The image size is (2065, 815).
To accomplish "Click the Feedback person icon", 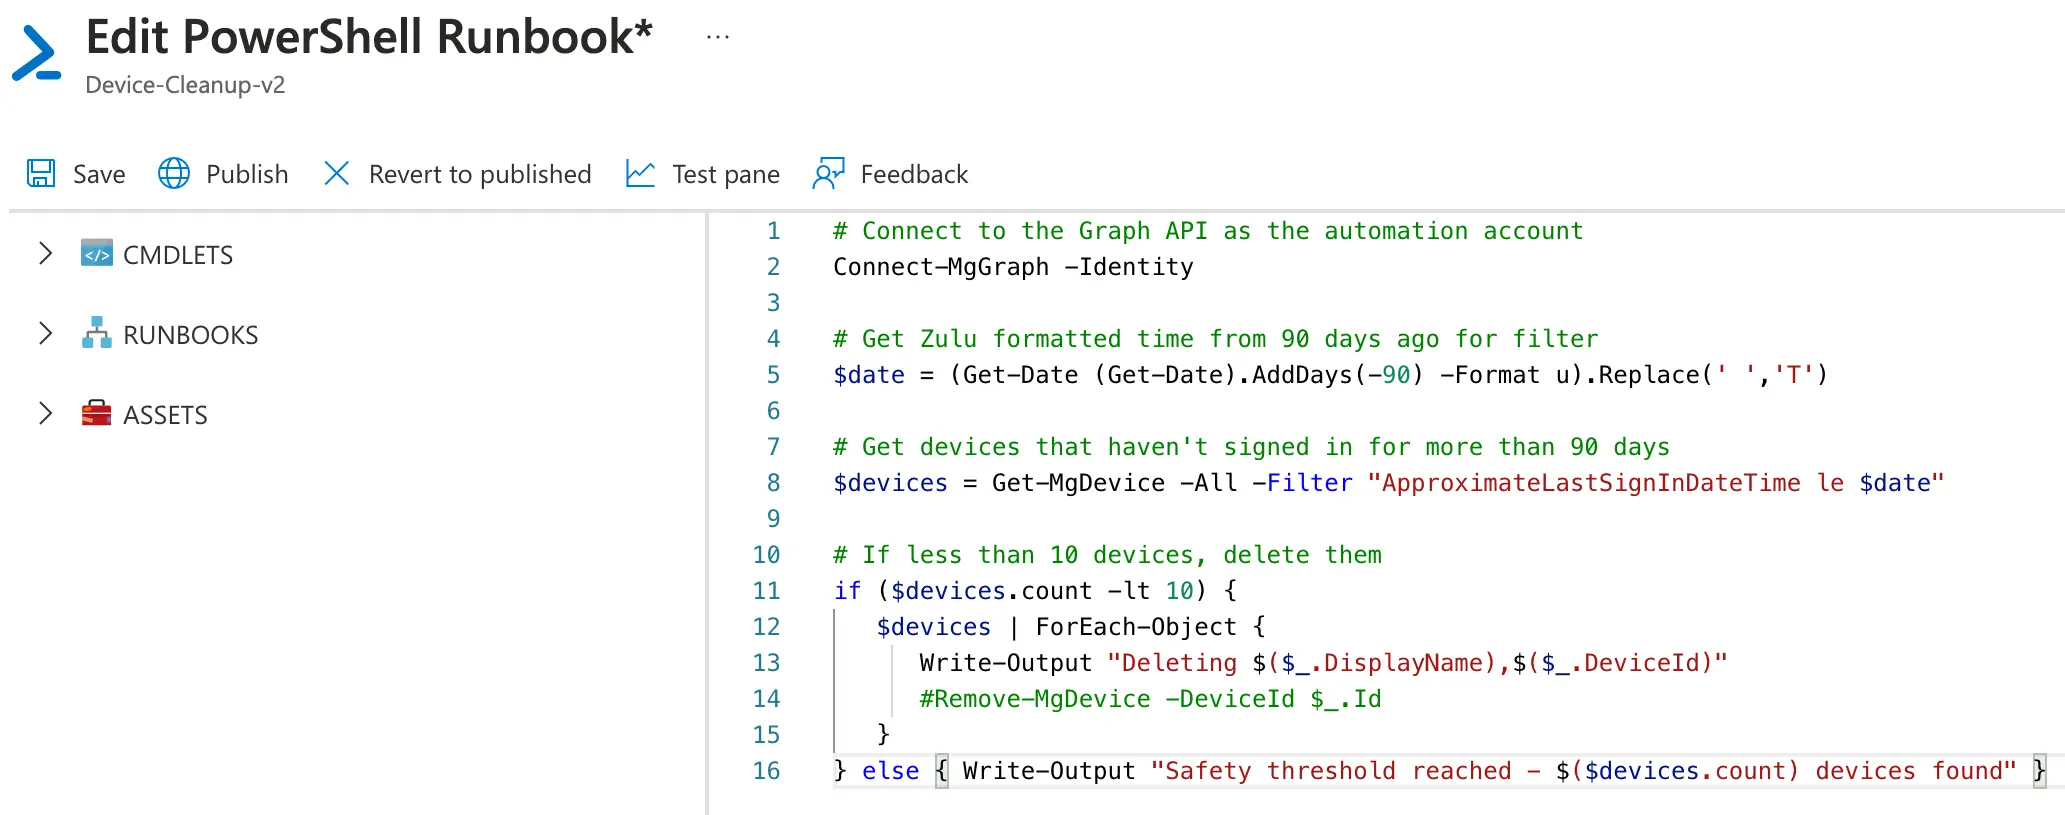I will pos(828,174).
